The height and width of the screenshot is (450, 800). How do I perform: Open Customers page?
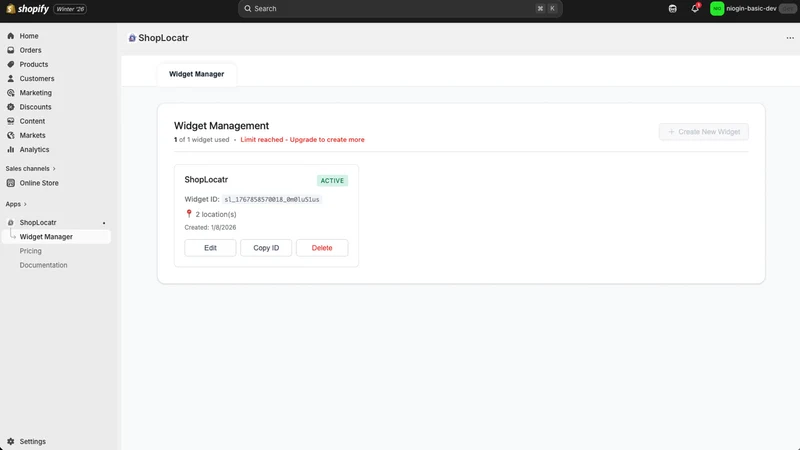coord(37,79)
